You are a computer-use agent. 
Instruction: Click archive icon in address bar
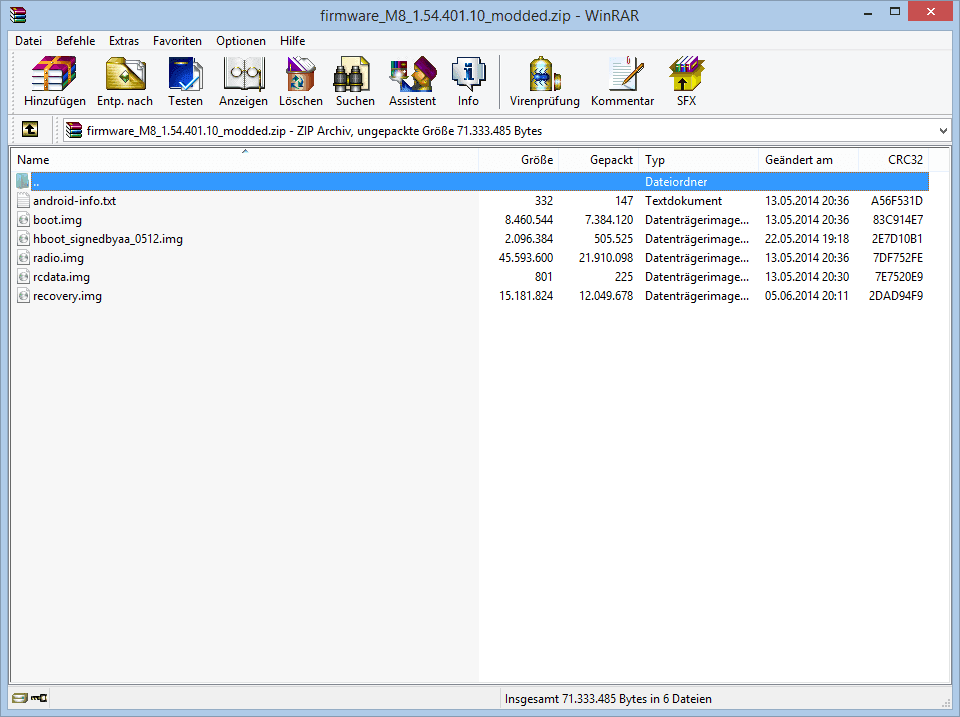coord(74,130)
